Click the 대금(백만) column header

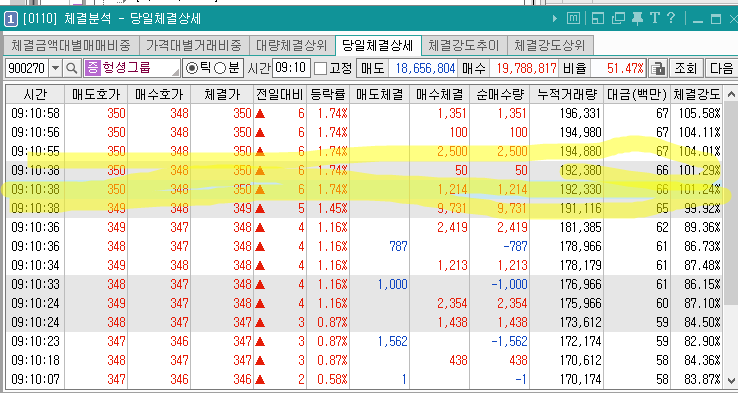pos(637,95)
